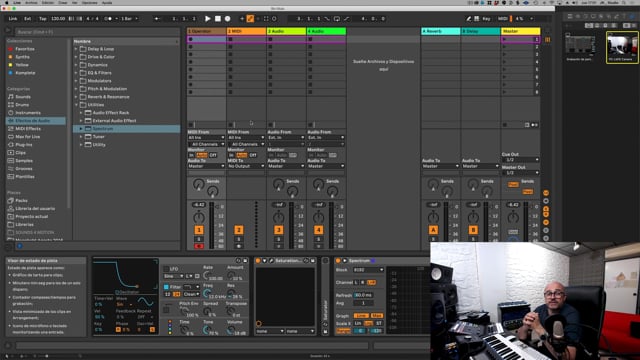640x360 pixels.
Task: Click the tempo field showing 120.00
Action: point(58,18)
